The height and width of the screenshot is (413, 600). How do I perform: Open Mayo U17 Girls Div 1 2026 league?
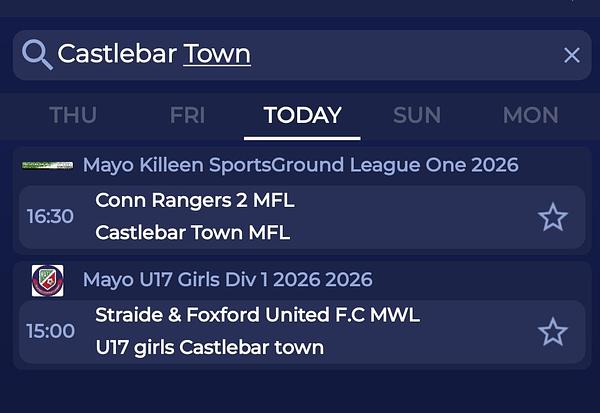click(x=227, y=280)
